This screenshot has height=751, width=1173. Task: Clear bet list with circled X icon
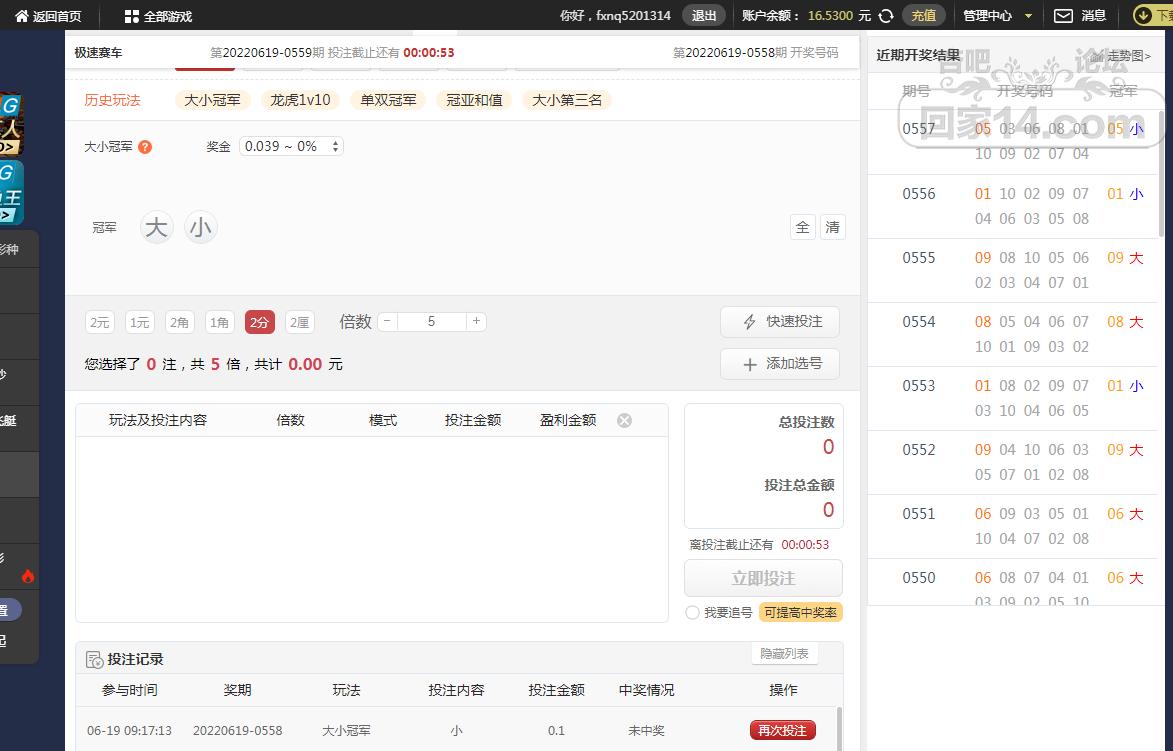point(624,420)
